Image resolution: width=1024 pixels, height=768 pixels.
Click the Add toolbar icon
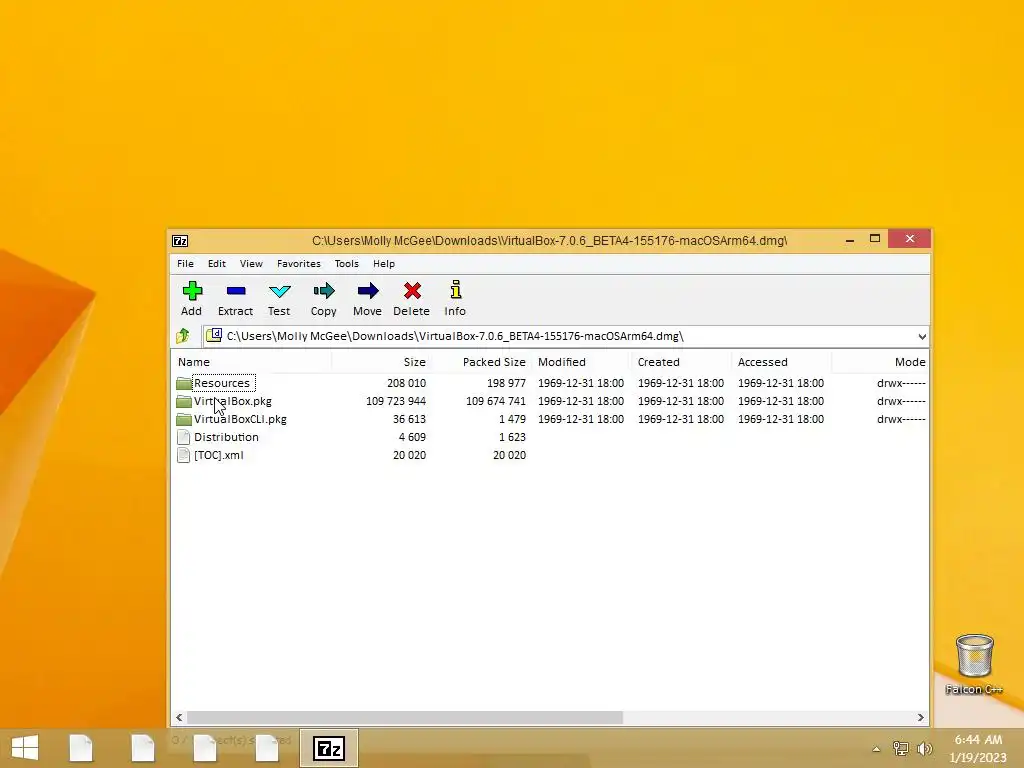192,291
